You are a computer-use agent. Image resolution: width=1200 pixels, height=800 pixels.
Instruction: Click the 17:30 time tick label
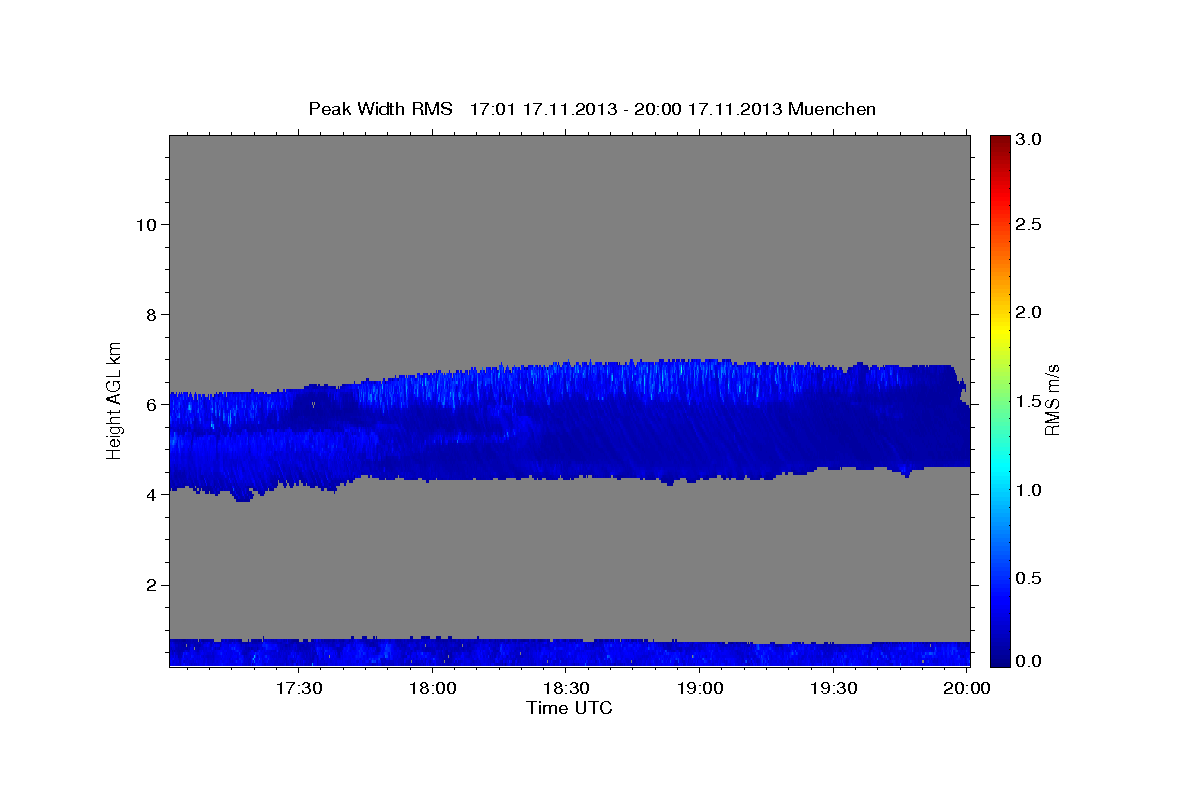[299, 689]
